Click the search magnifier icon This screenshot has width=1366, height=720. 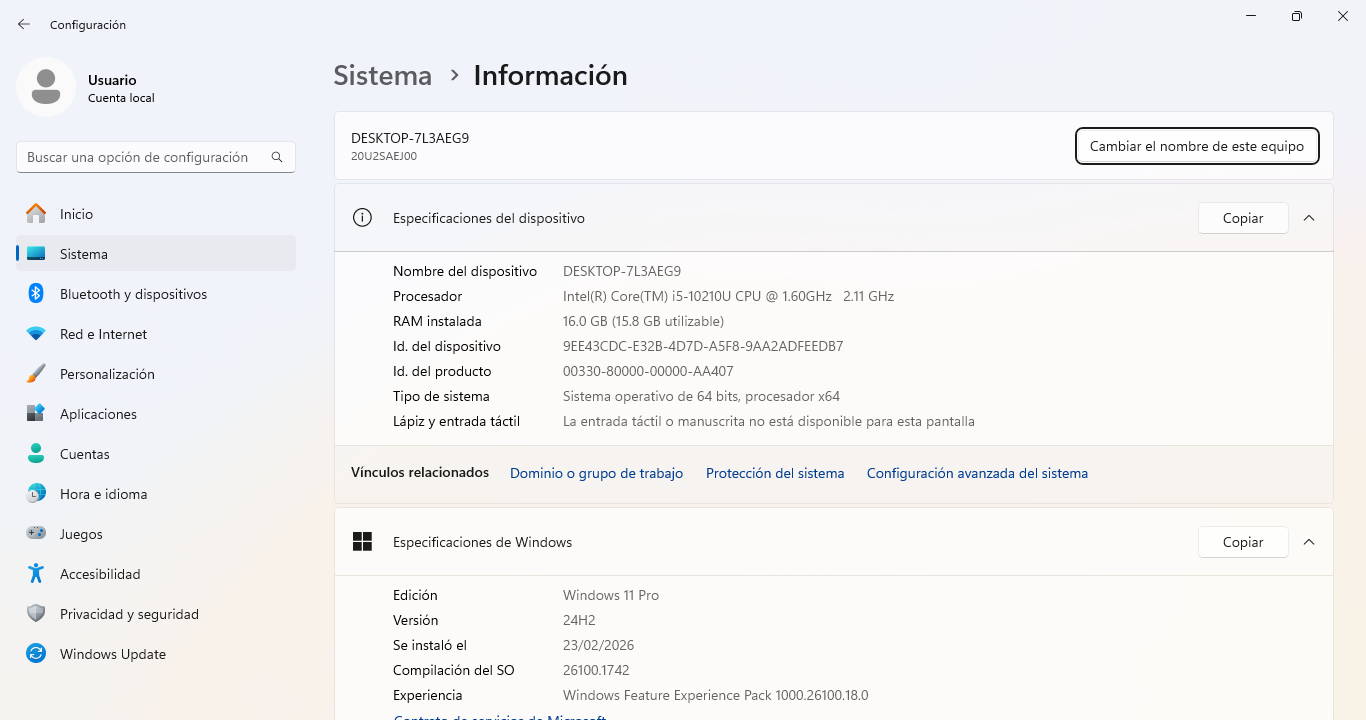pos(277,157)
